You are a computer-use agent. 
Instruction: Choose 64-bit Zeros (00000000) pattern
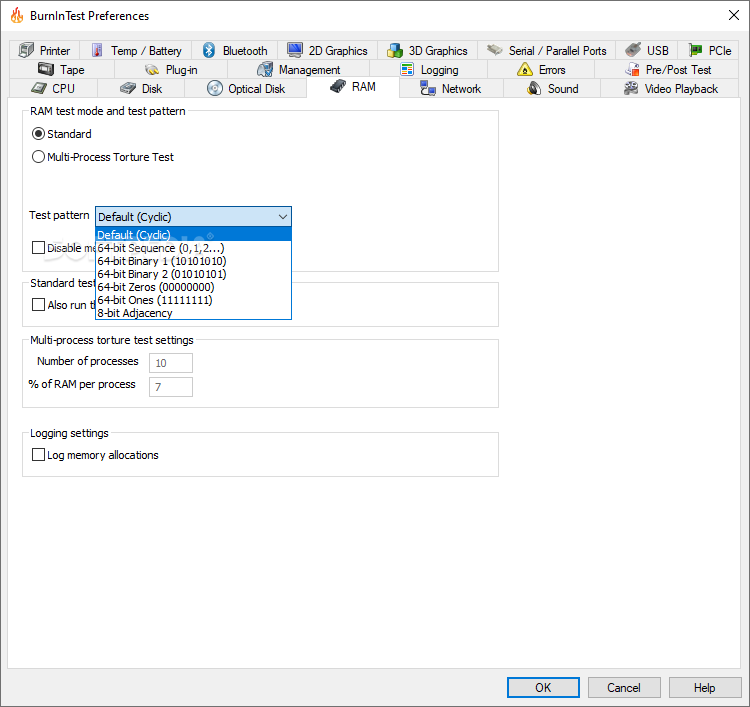[193, 287]
